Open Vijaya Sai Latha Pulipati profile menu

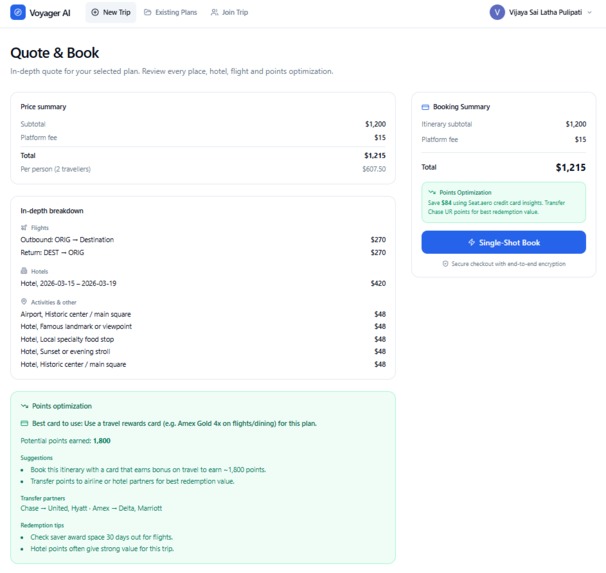(x=541, y=12)
